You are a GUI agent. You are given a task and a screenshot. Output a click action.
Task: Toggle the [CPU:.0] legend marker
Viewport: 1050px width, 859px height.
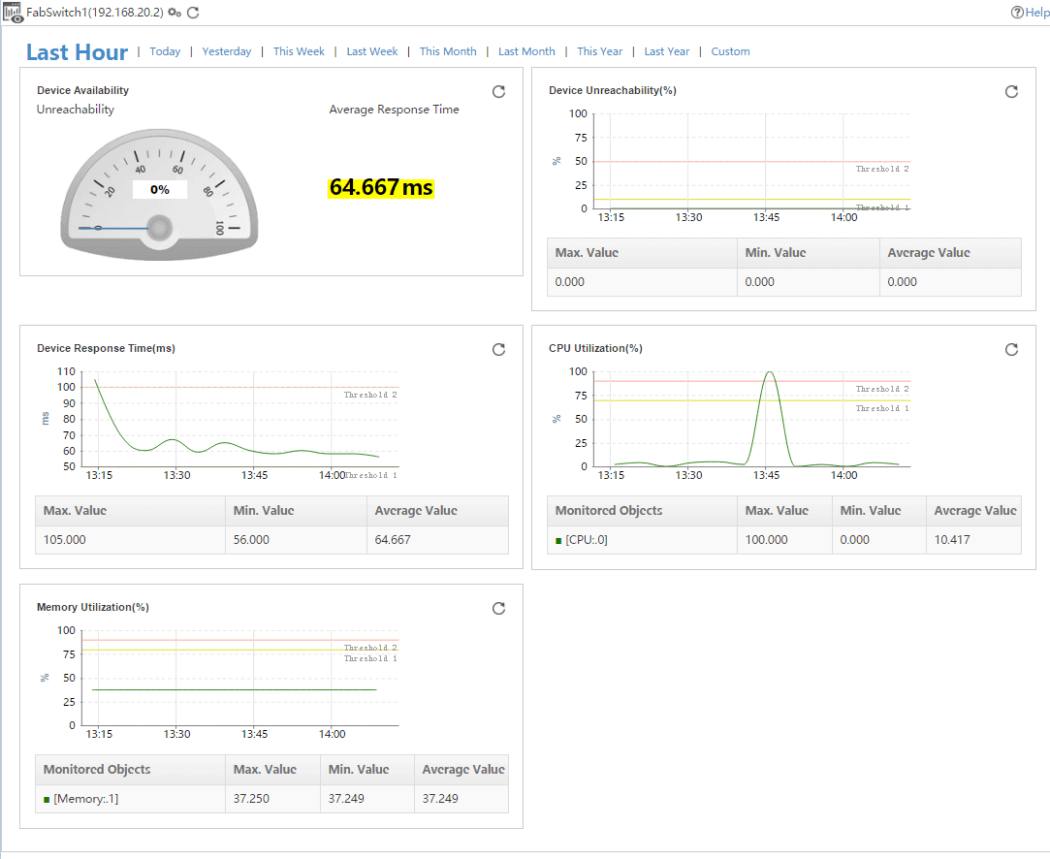coord(558,541)
